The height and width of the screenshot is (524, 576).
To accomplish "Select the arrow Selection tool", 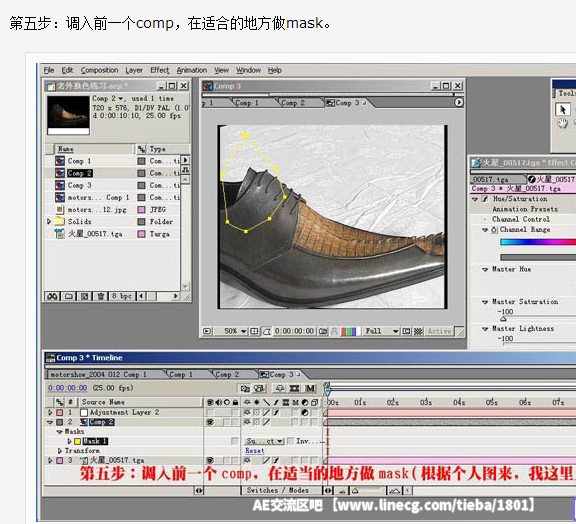I will coord(562,109).
